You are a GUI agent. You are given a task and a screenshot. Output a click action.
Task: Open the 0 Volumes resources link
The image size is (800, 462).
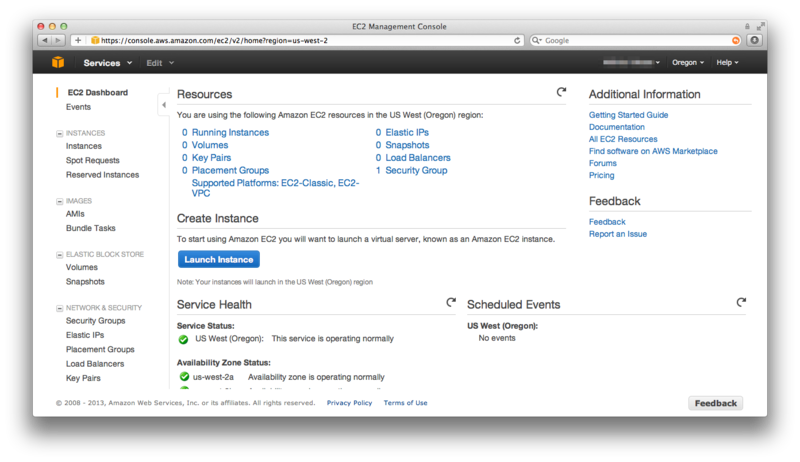[x=205, y=145]
